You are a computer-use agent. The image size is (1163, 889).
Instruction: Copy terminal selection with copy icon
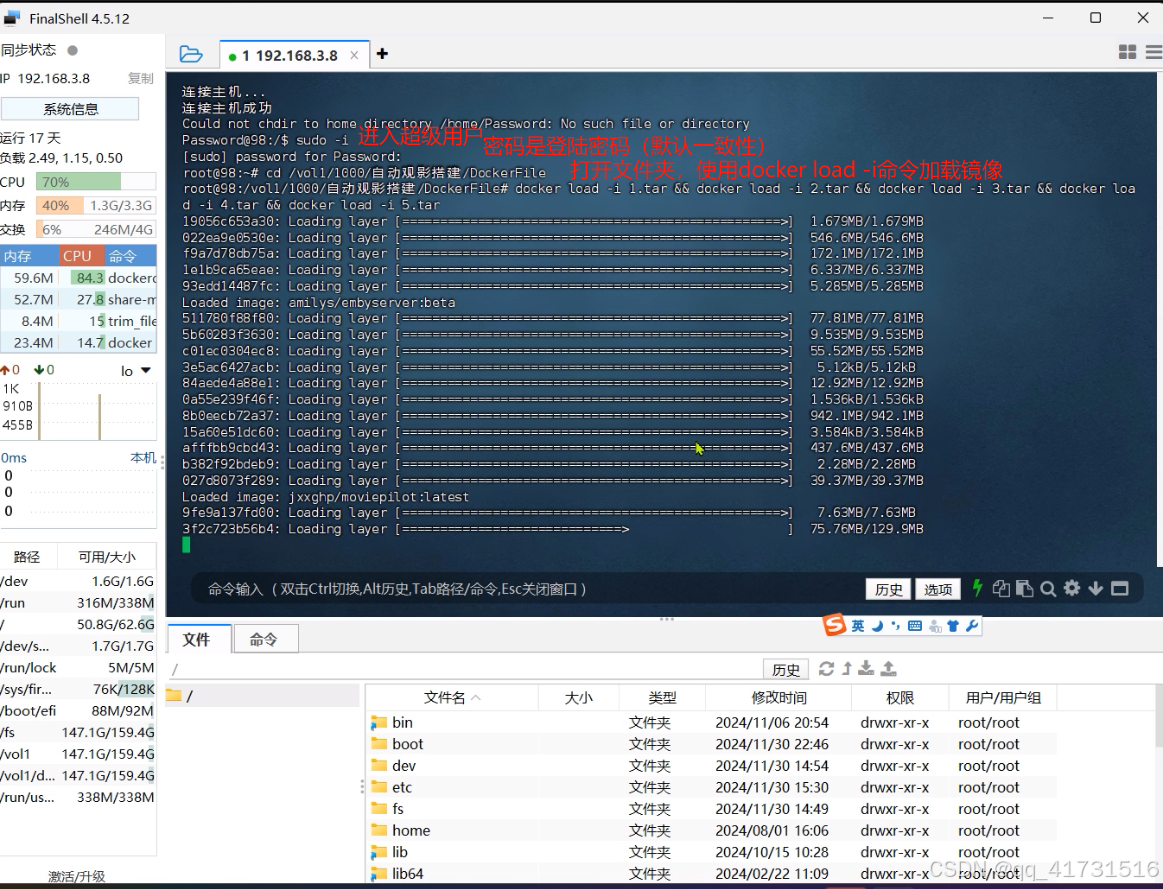(1001, 589)
